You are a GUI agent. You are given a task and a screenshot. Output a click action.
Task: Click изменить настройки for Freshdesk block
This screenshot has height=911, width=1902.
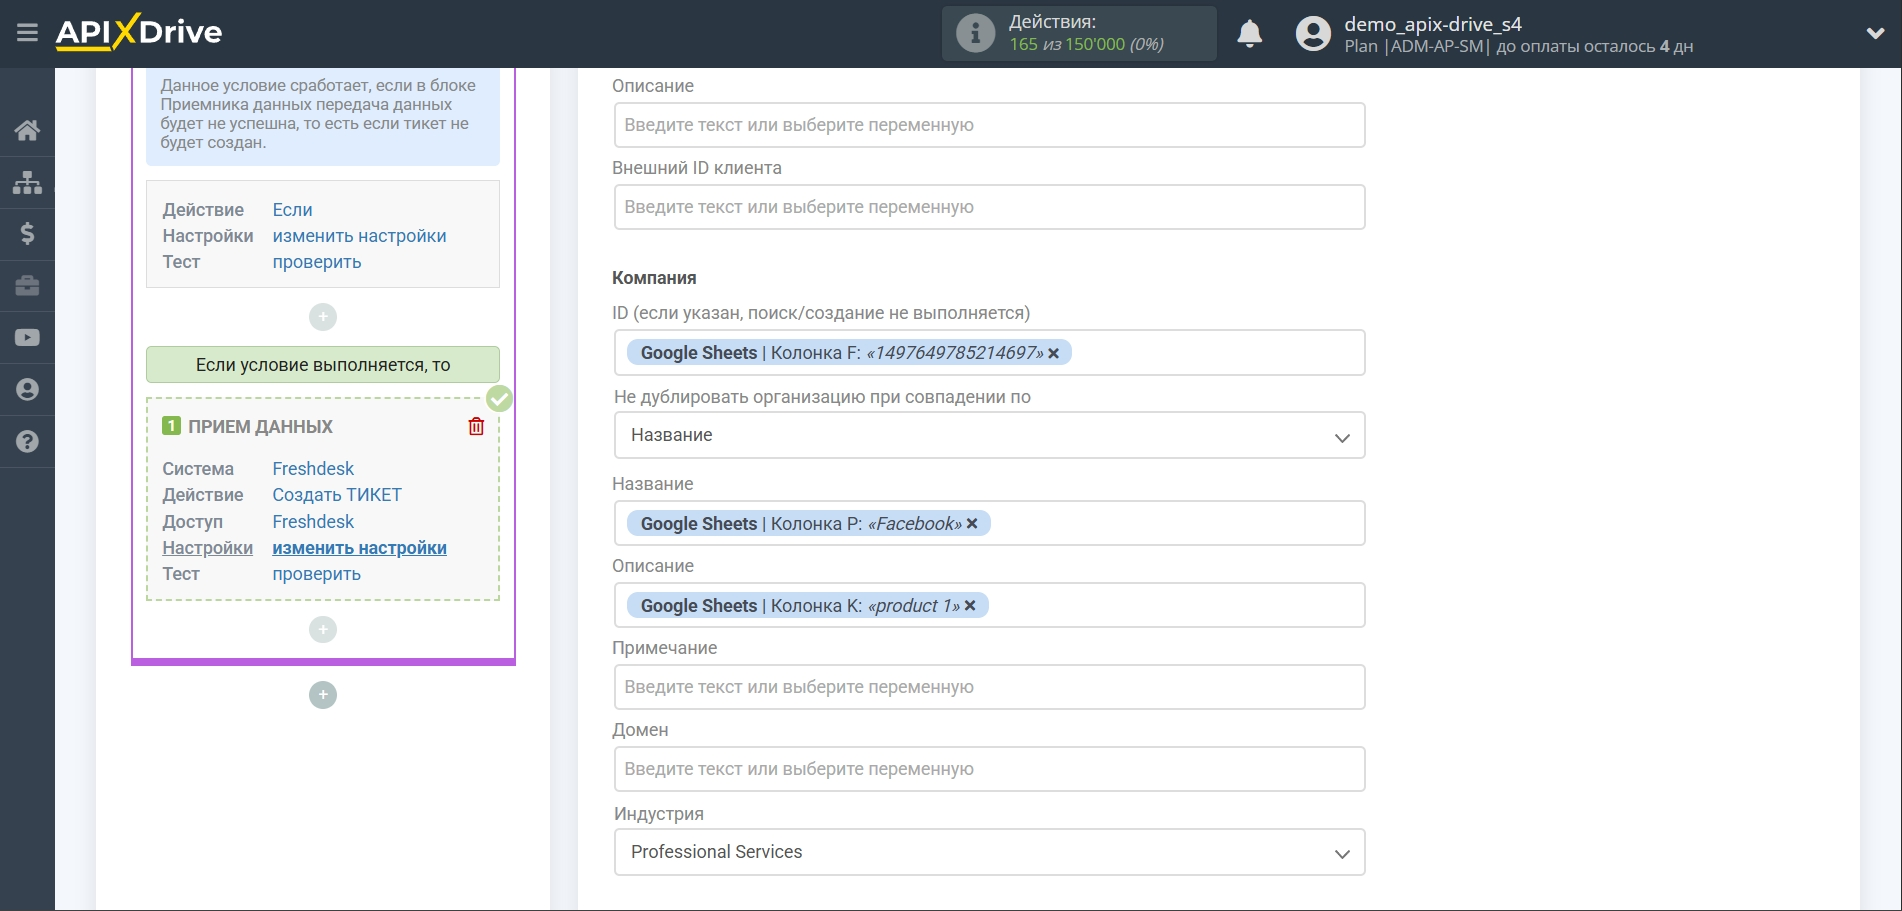point(359,548)
